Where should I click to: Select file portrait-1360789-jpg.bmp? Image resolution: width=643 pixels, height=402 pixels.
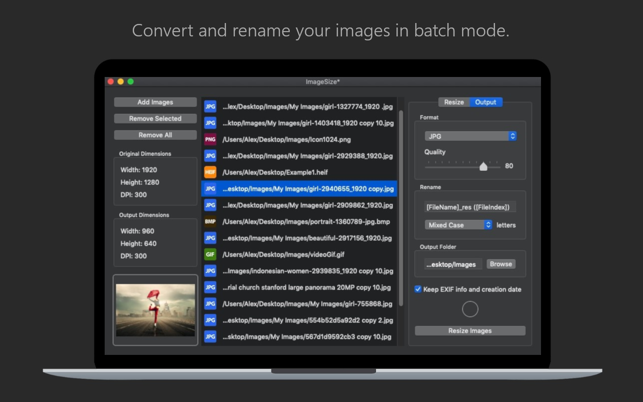click(x=299, y=222)
